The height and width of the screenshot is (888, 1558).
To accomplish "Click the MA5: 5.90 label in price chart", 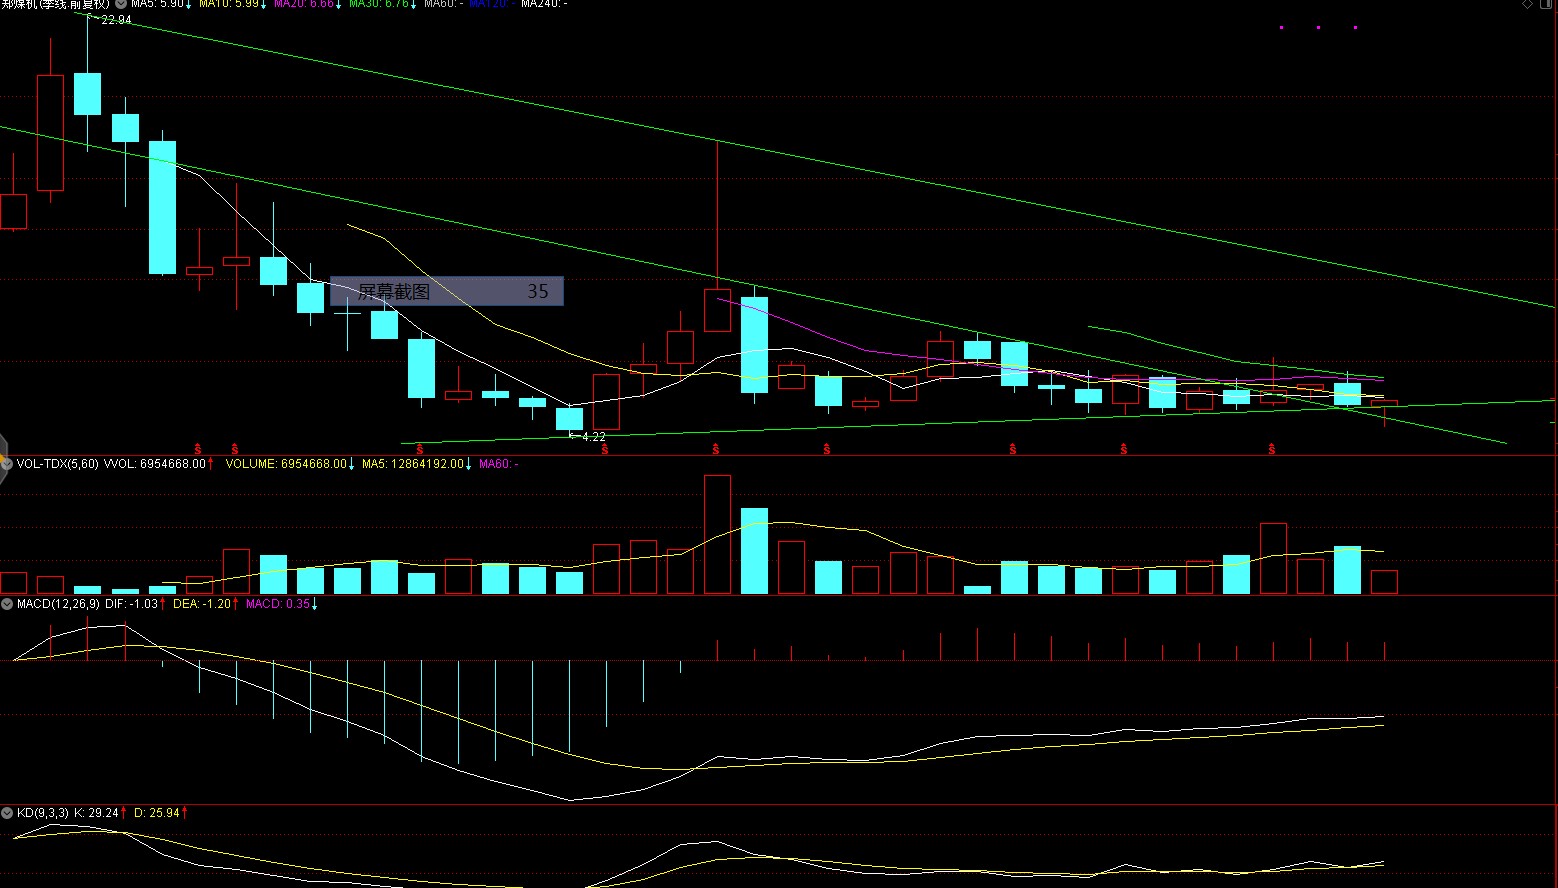I will 158,4.
